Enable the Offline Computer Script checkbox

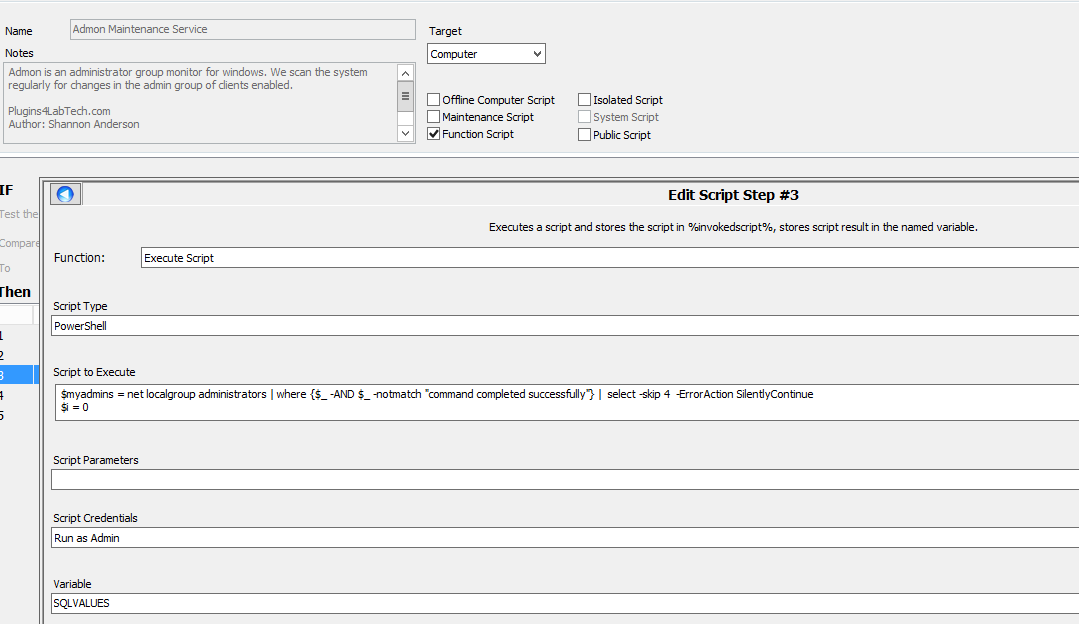[434, 100]
